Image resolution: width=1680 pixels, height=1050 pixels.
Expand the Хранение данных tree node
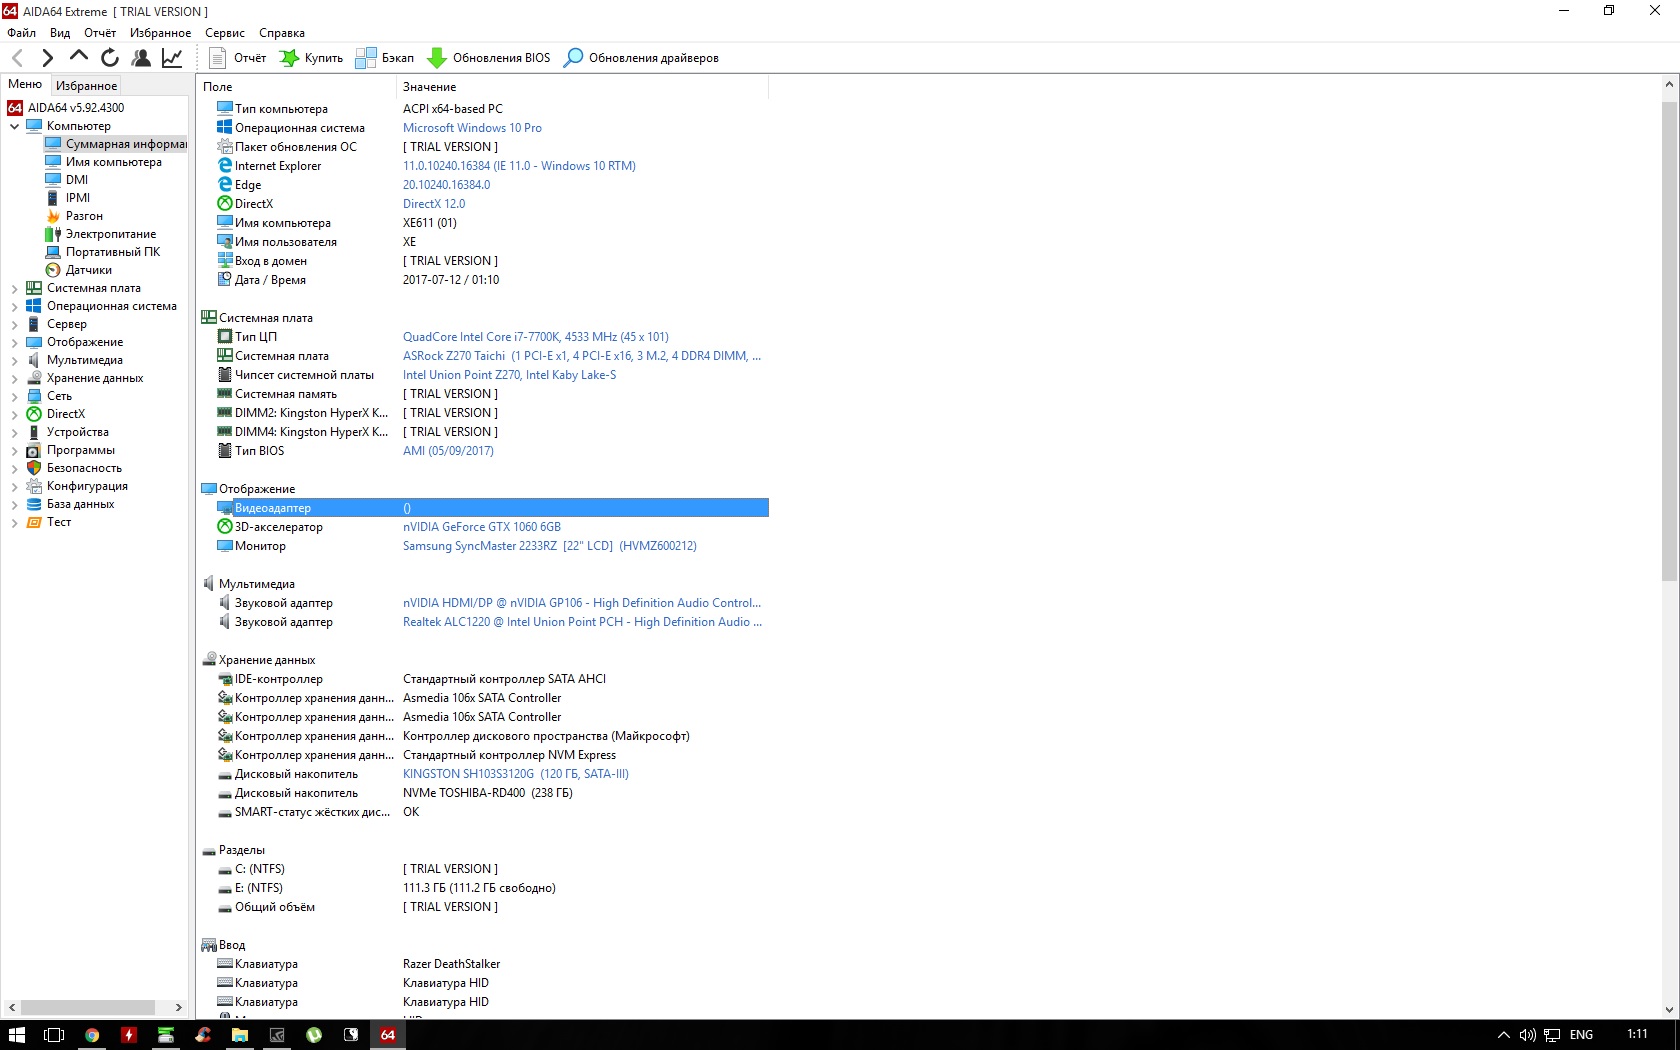[x=14, y=378]
